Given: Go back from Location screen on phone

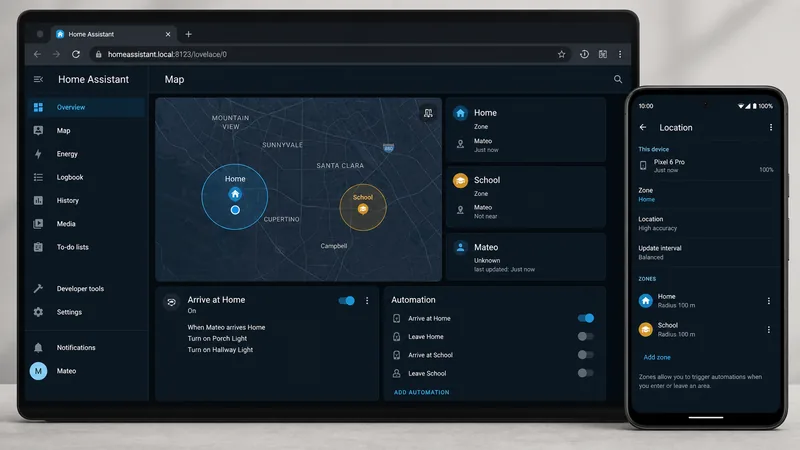Looking at the screenshot, I should tap(643, 128).
